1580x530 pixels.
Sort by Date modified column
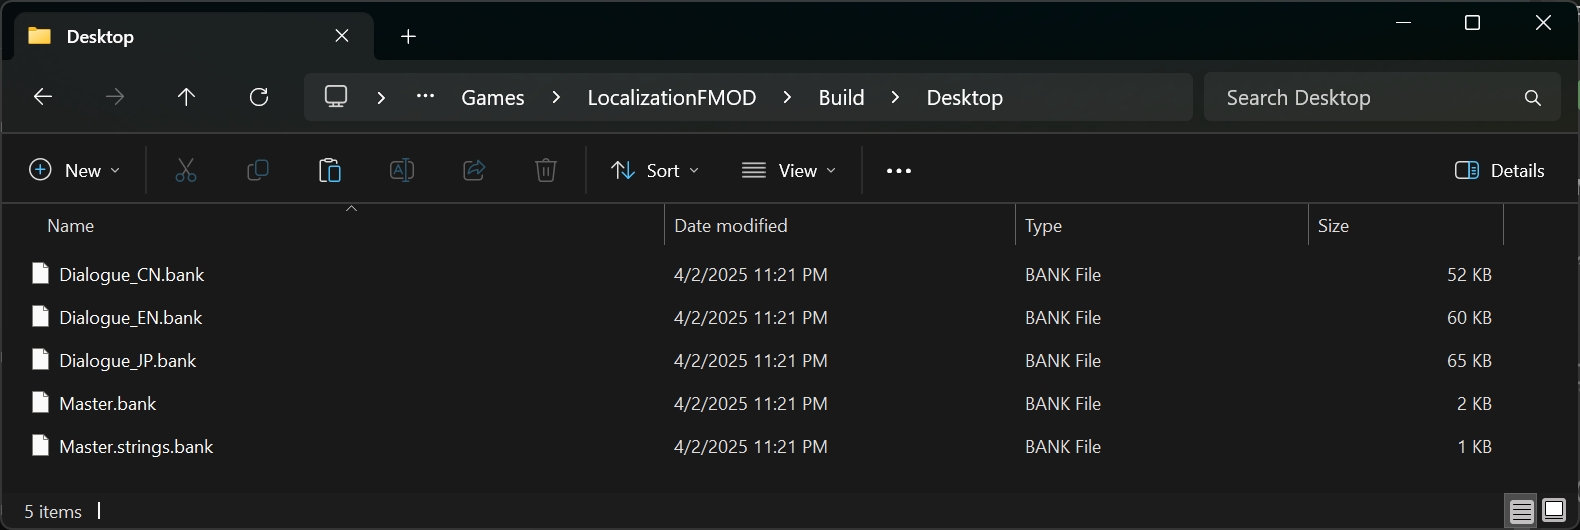(x=731, y=226)
